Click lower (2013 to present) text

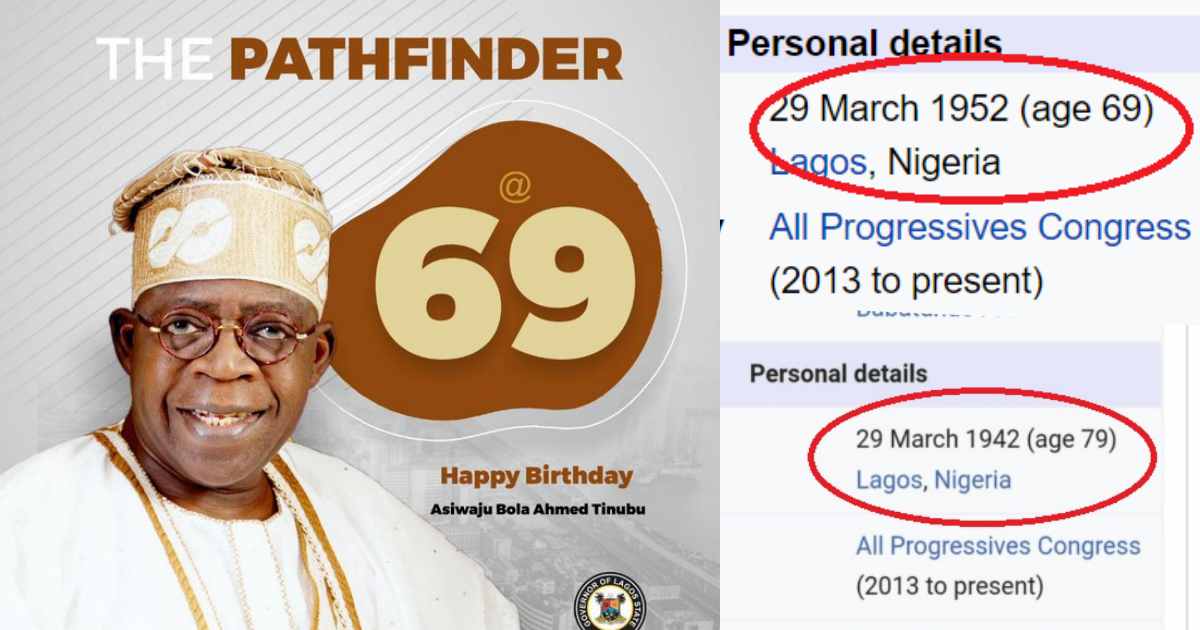pyautogui.click(x=949, y=585)
